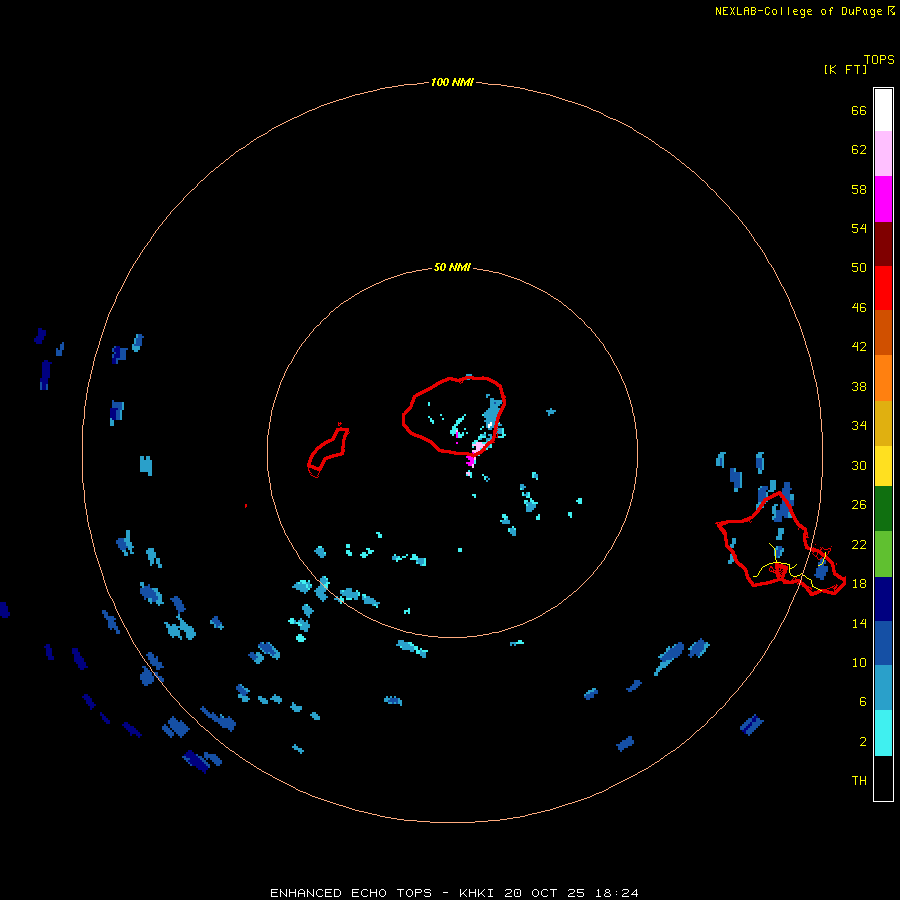Click the '100 NMI' range ring label
This screenshot has height=900, width=900.
pos(452,83)
